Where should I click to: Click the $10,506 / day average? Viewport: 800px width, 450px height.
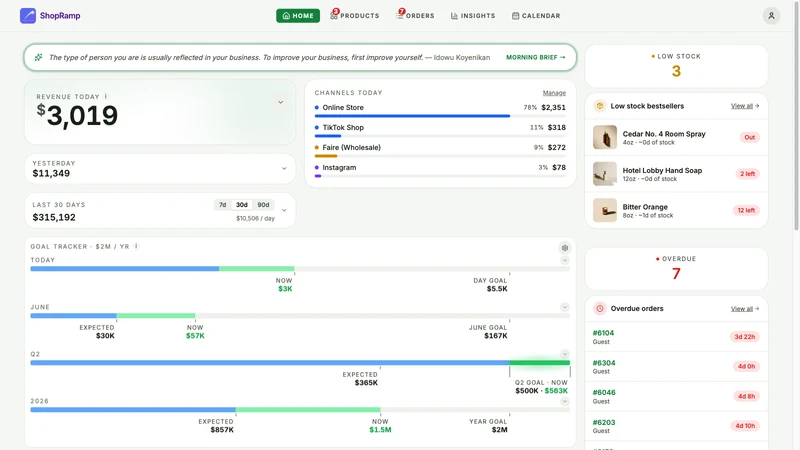[255, 218]
